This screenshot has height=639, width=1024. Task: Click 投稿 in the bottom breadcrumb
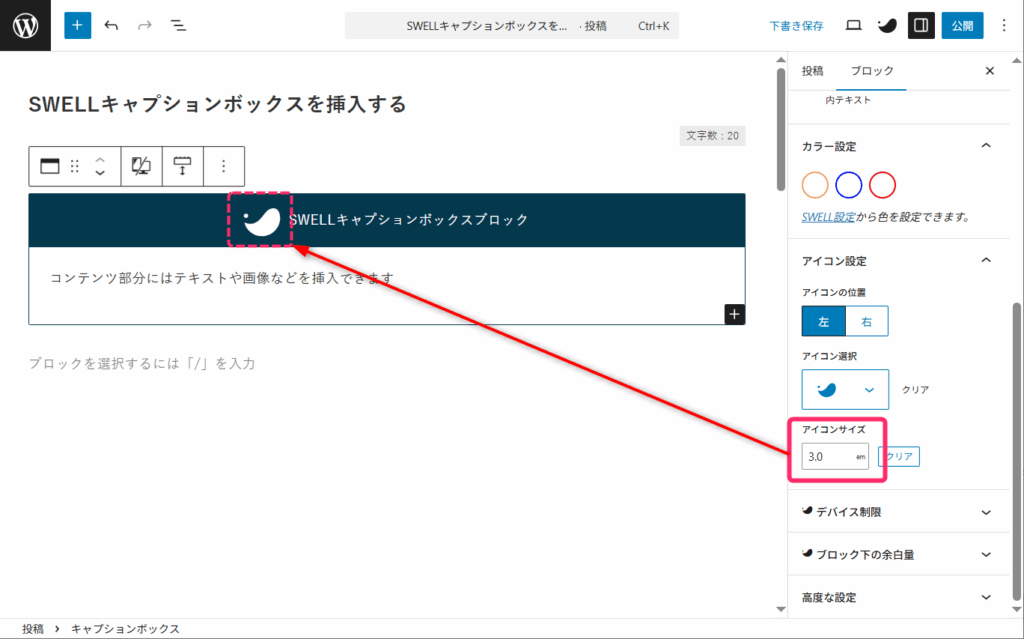tap(33, 629)
